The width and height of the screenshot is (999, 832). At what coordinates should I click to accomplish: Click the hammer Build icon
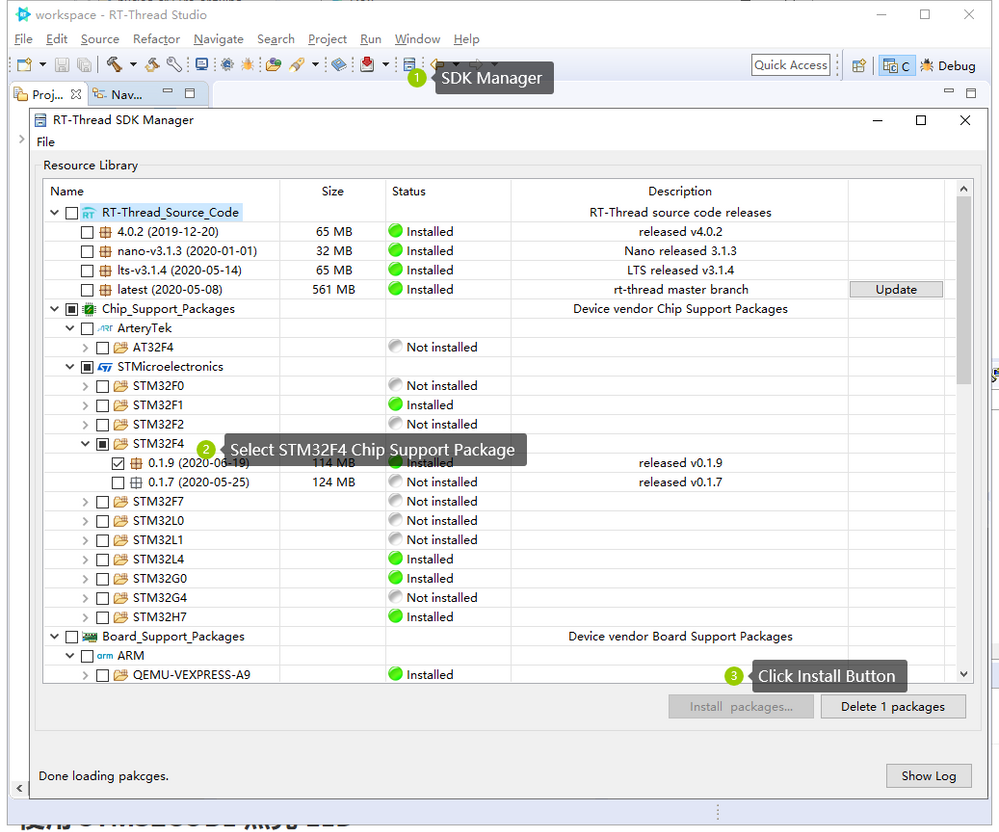[114, 64]
